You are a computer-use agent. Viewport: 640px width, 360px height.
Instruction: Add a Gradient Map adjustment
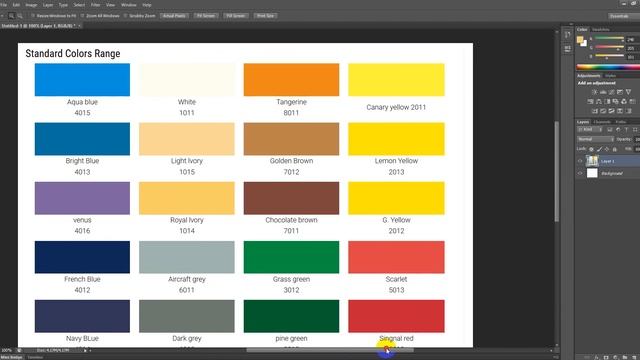click(629, 111)
